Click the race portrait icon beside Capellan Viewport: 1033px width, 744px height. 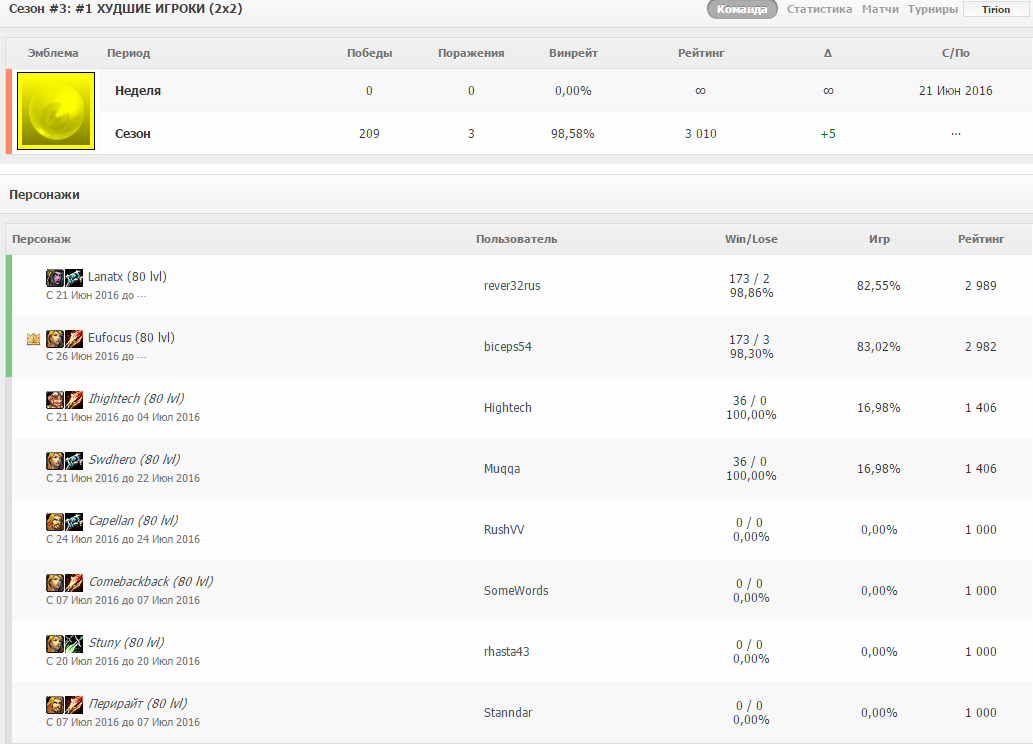(x=55, y=521)
